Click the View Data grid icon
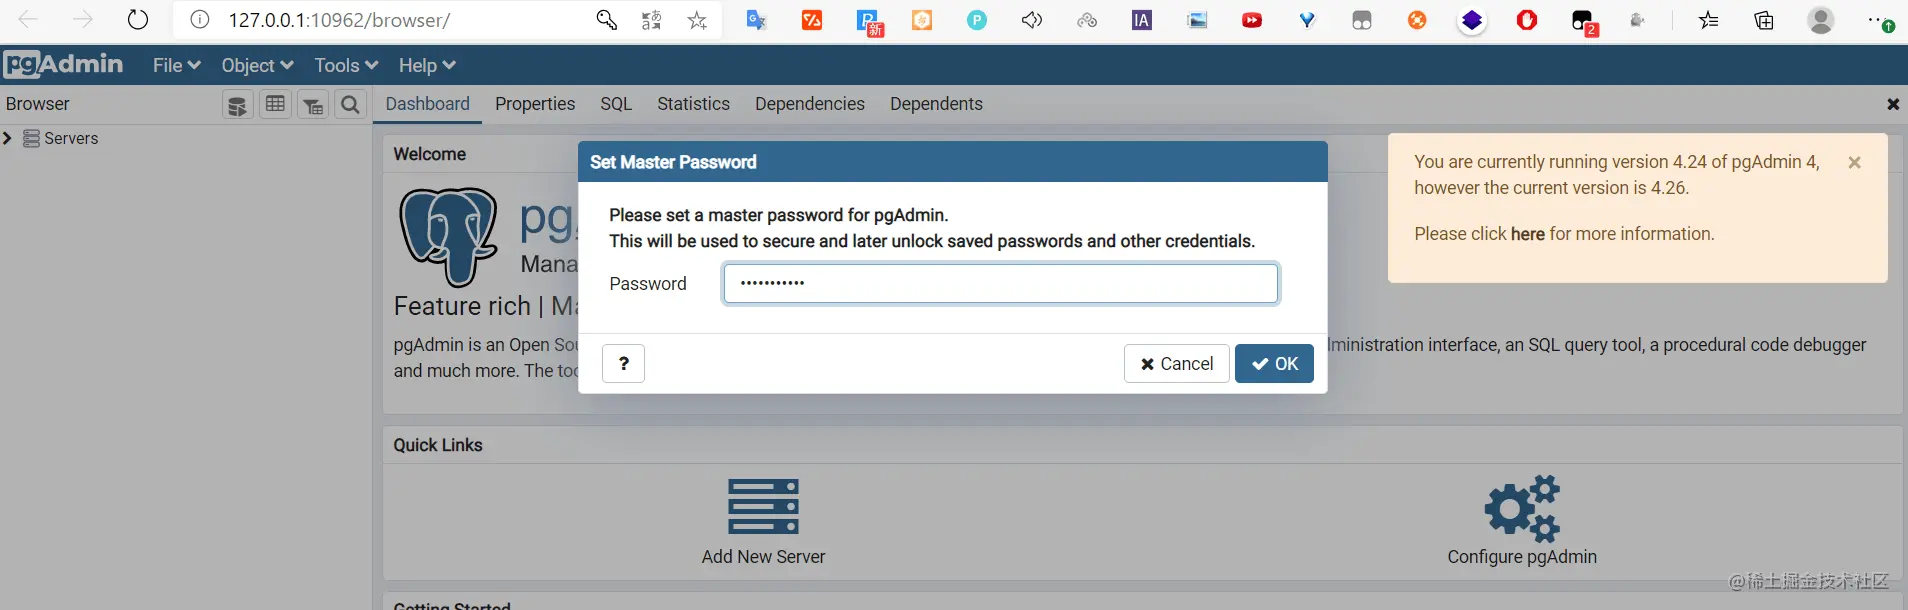The width and height of the screenshot is (1908, 610). (275, 104)
